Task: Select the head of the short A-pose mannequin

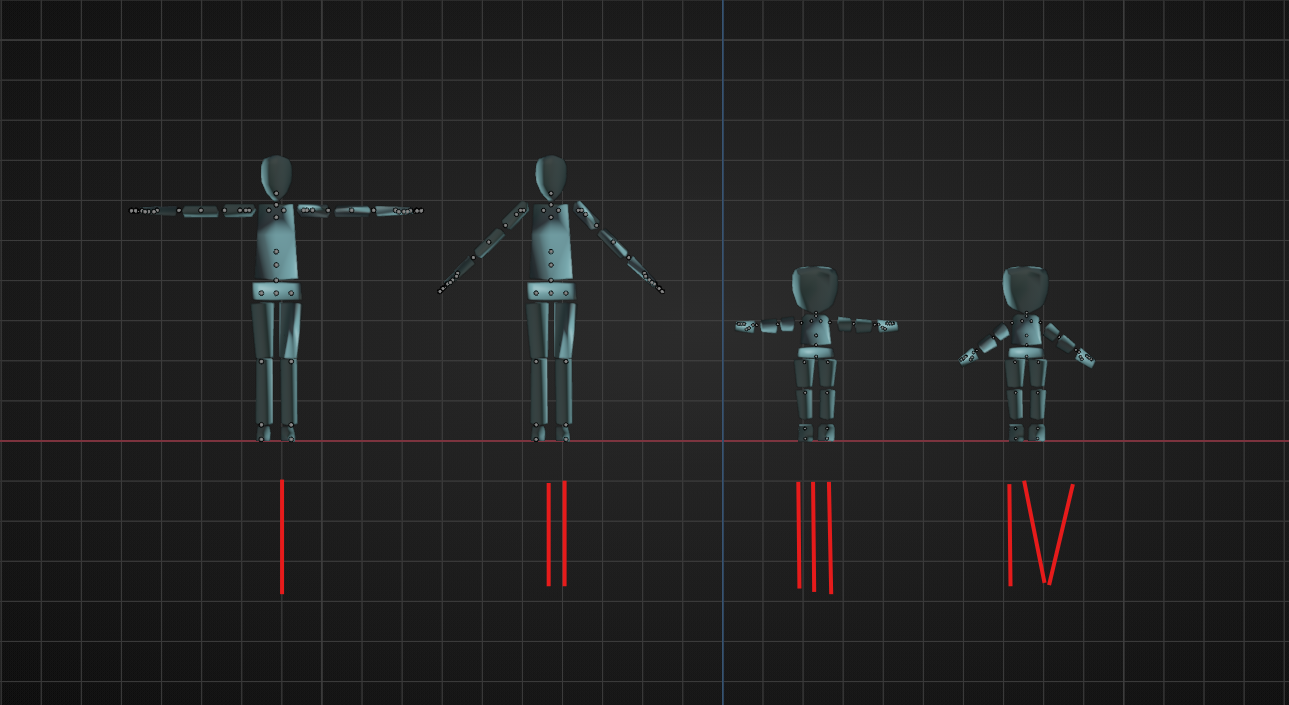Action: 1026,288
